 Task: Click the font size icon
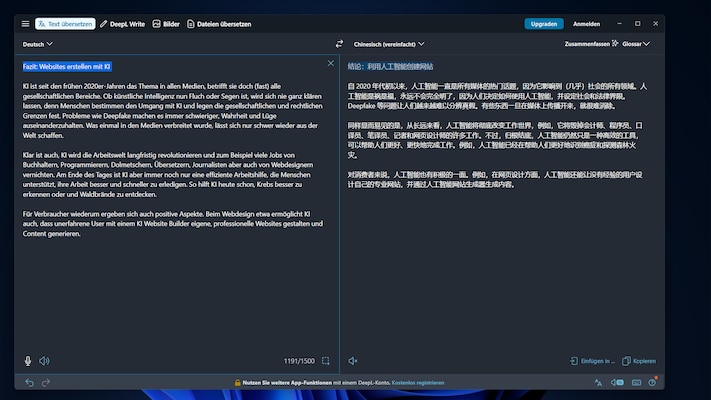tap(598, 383)
